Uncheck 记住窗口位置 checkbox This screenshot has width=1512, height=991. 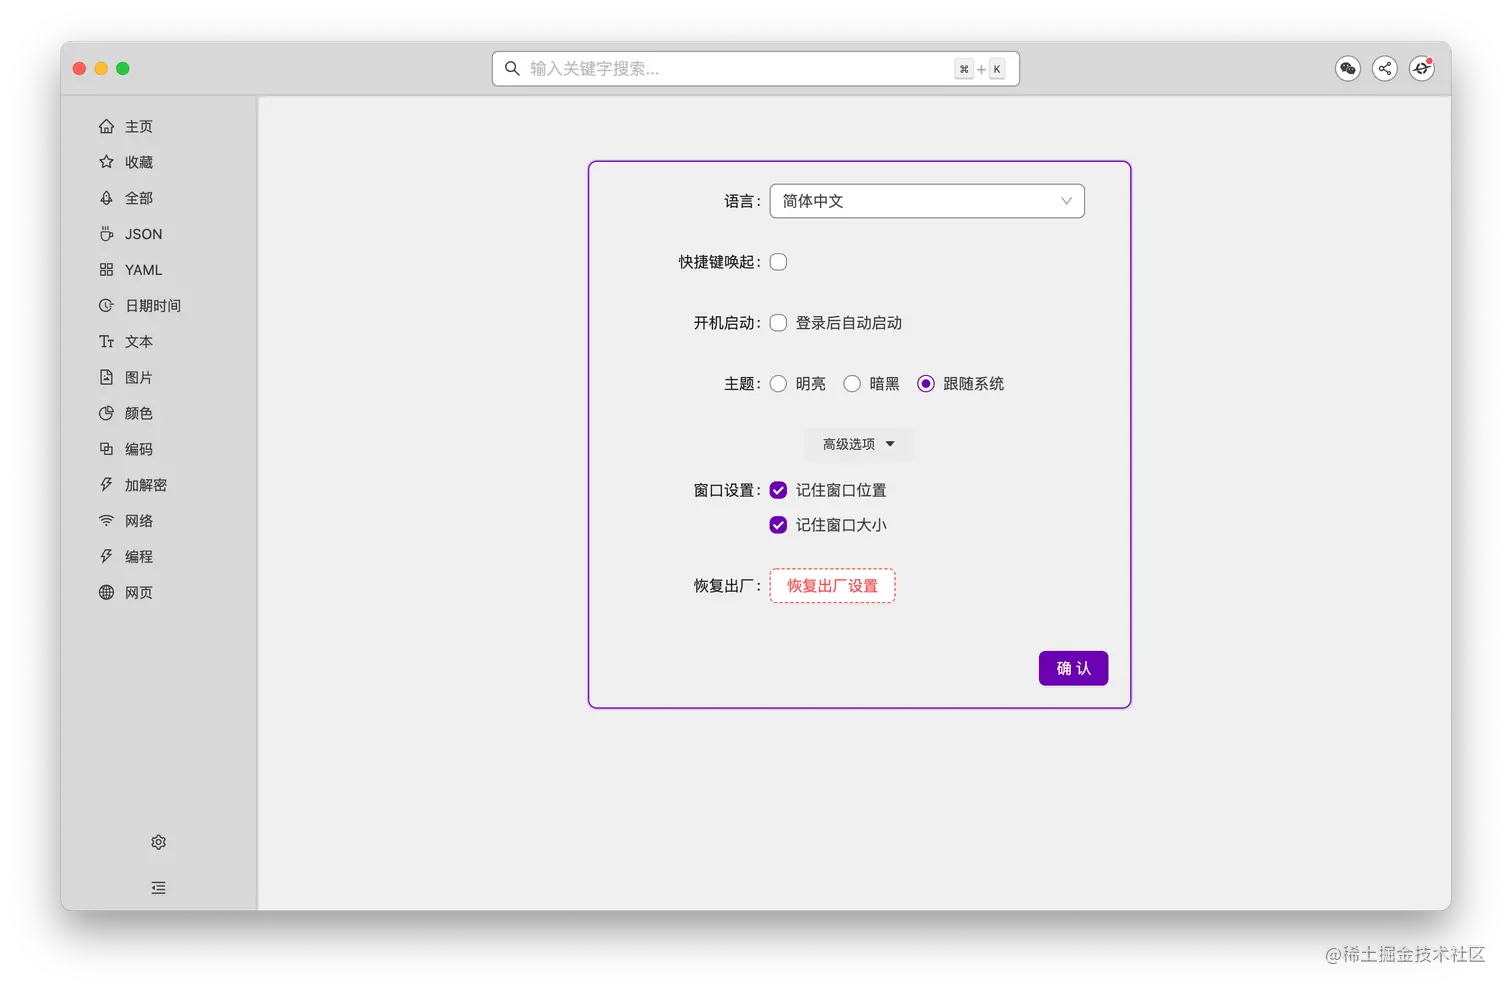[x=778, y=490]
